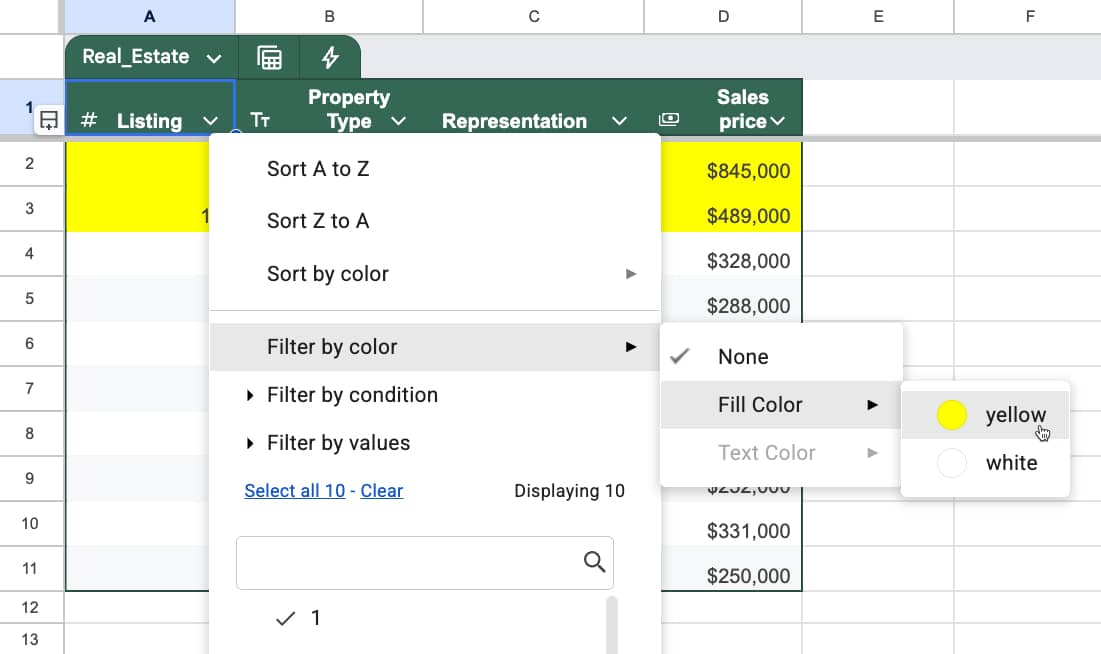Click the $489,000 cell

[x=732, y=209]
